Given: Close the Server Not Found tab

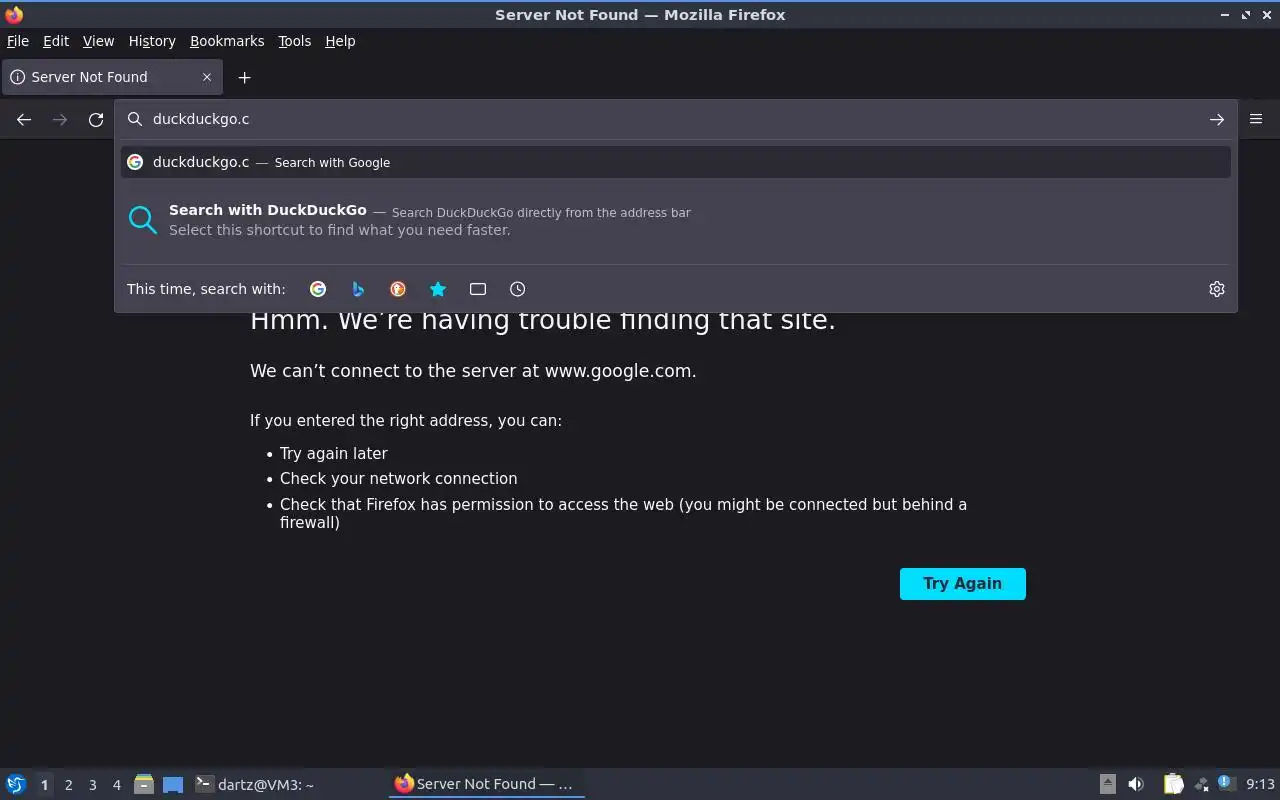Looking at the screenshot, I should point(207,77).
